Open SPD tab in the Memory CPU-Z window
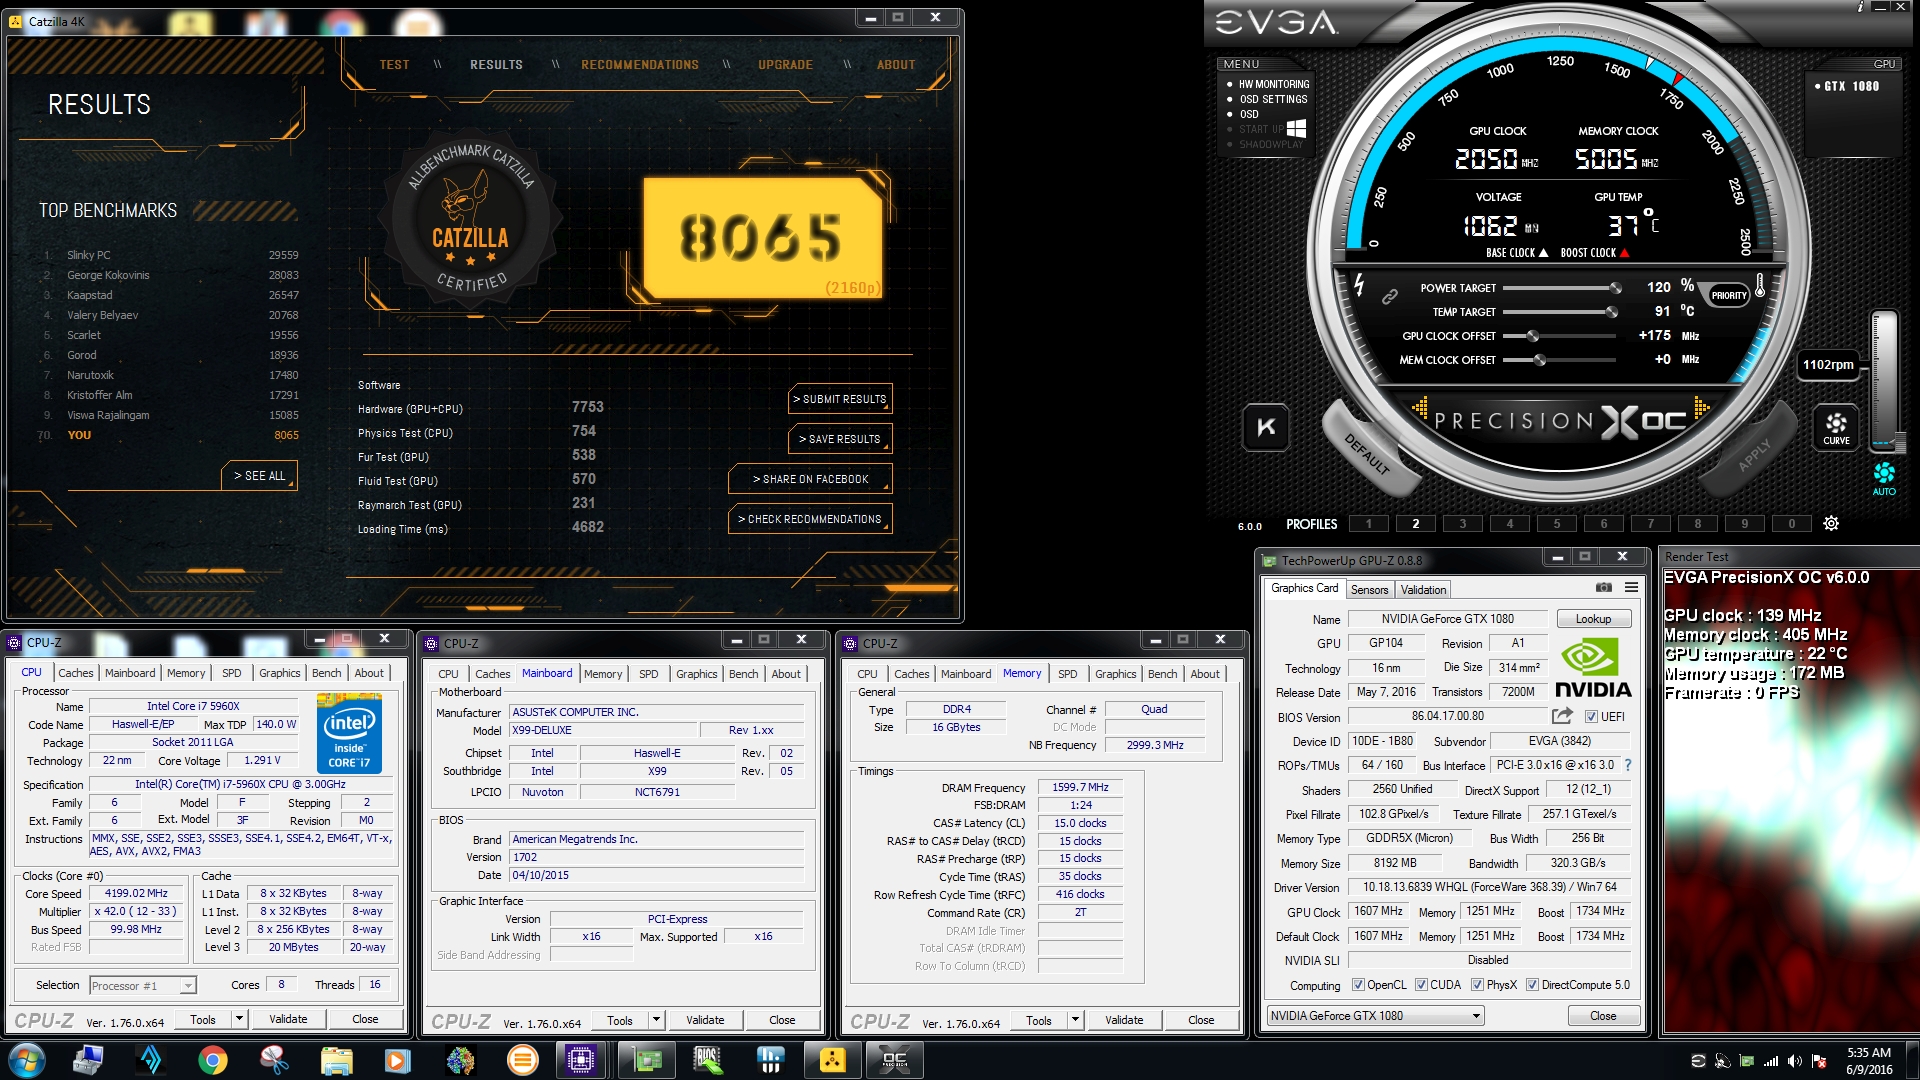The width and height of the screenshot is (1920, 1080). click(1067, 674)
